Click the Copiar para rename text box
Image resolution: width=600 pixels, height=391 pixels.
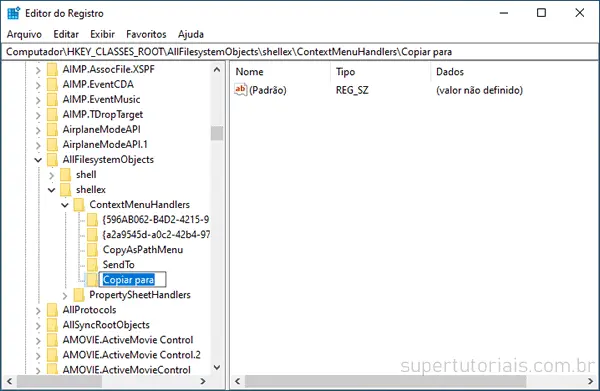click(132, 280)
